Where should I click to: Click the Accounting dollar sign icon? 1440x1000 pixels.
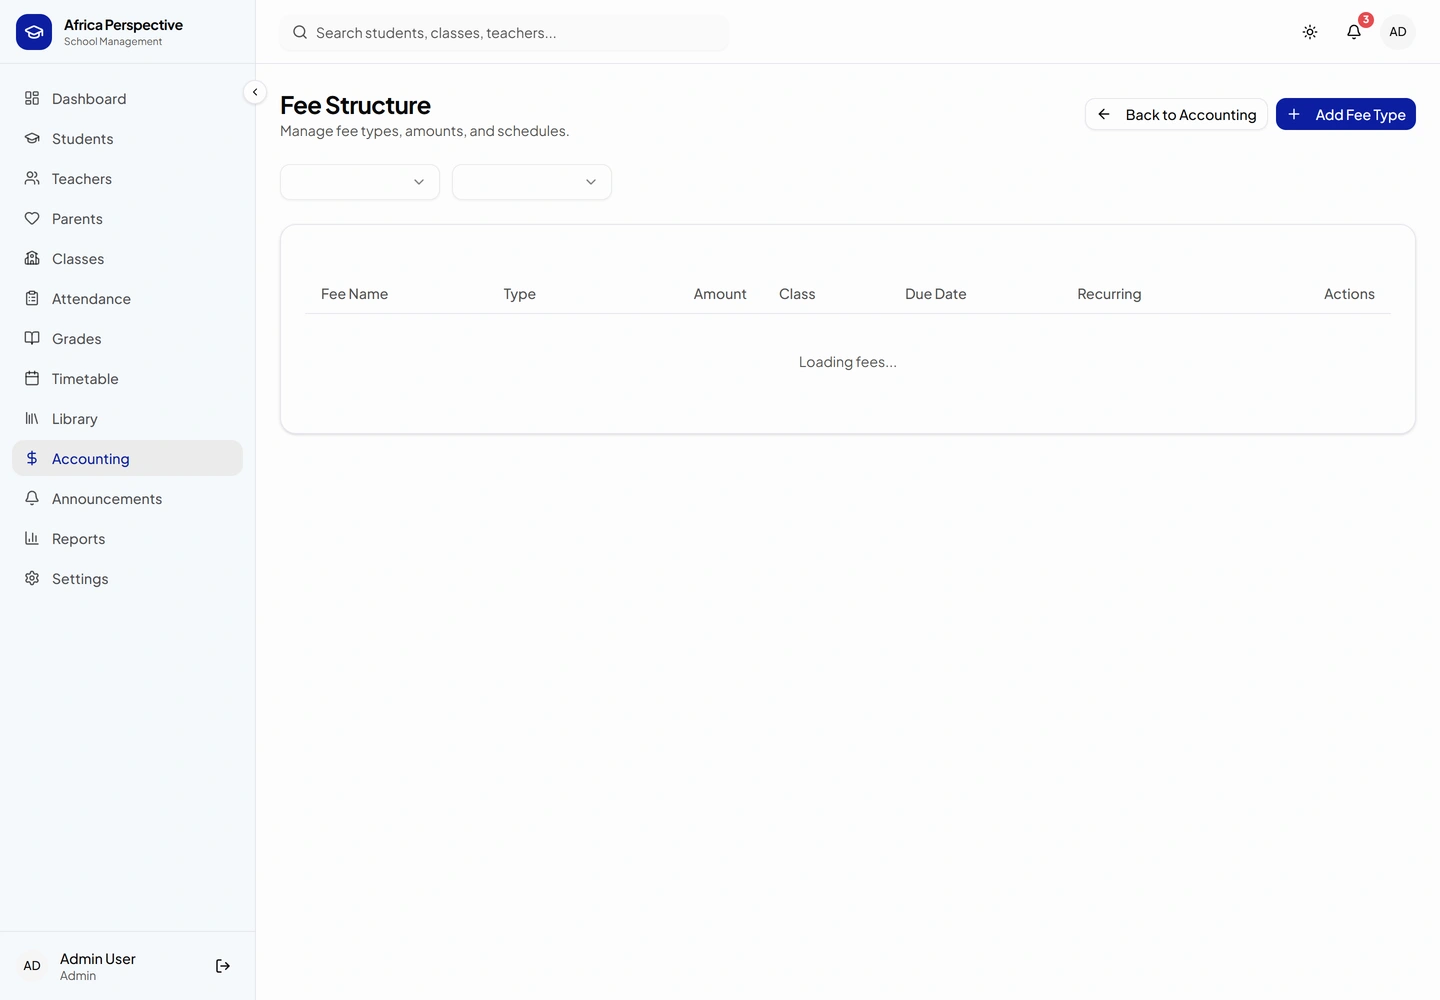pos(32,458)
